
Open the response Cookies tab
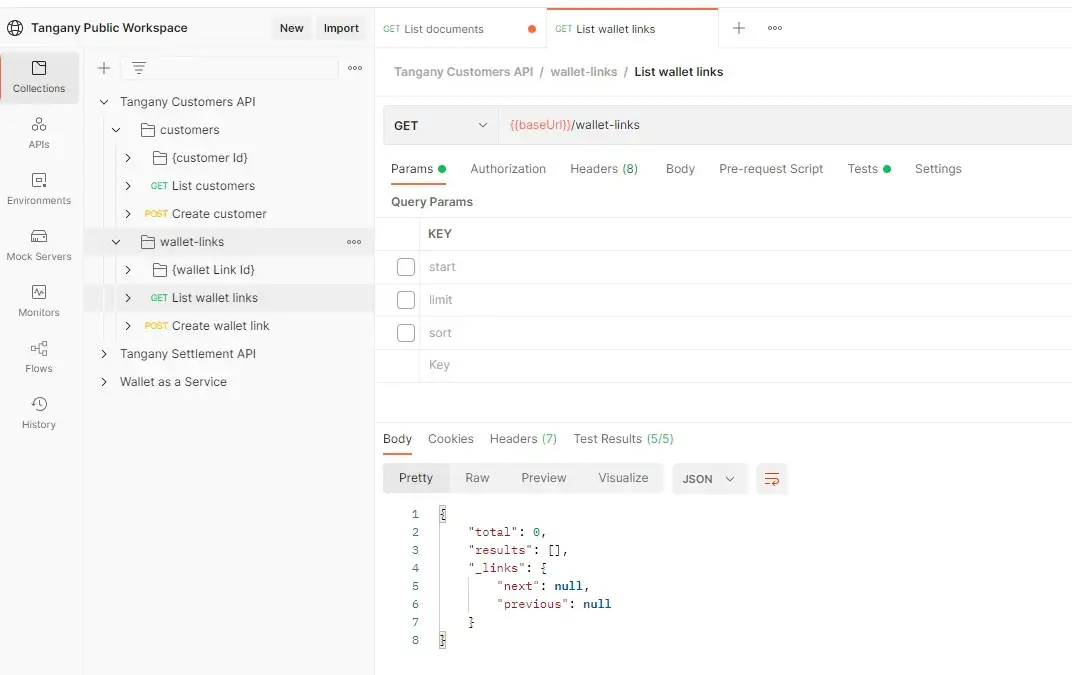pos(451,439)
